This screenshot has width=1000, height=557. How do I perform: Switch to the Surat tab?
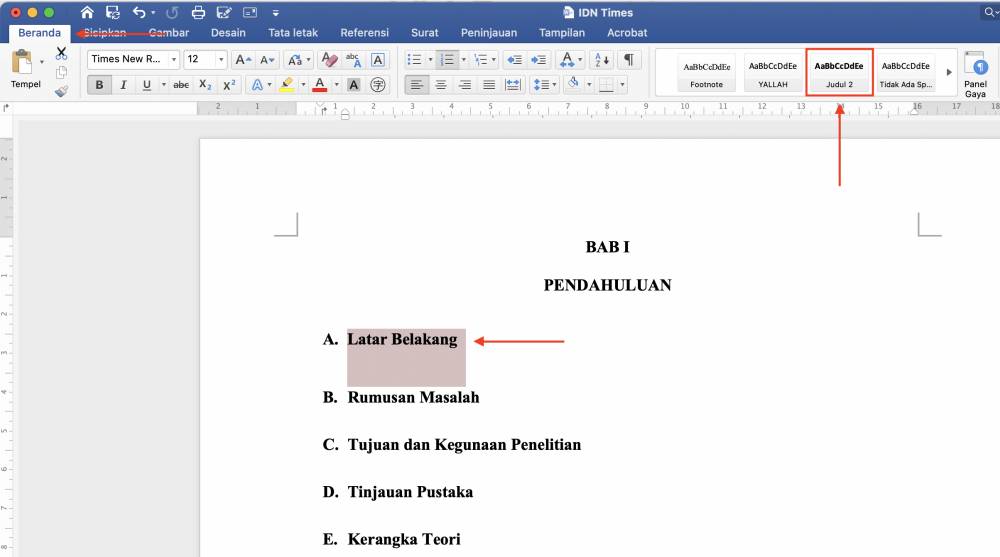[x=424, y=33]
